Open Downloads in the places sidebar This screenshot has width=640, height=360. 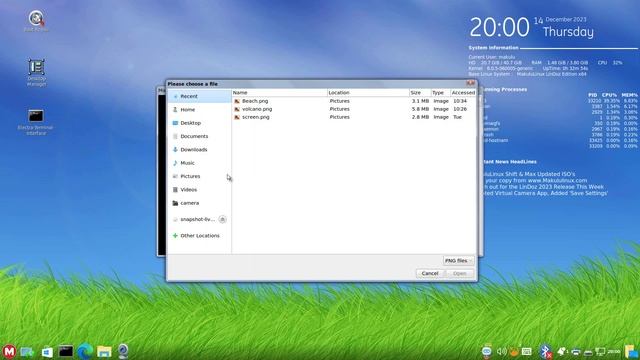point(199,149)
